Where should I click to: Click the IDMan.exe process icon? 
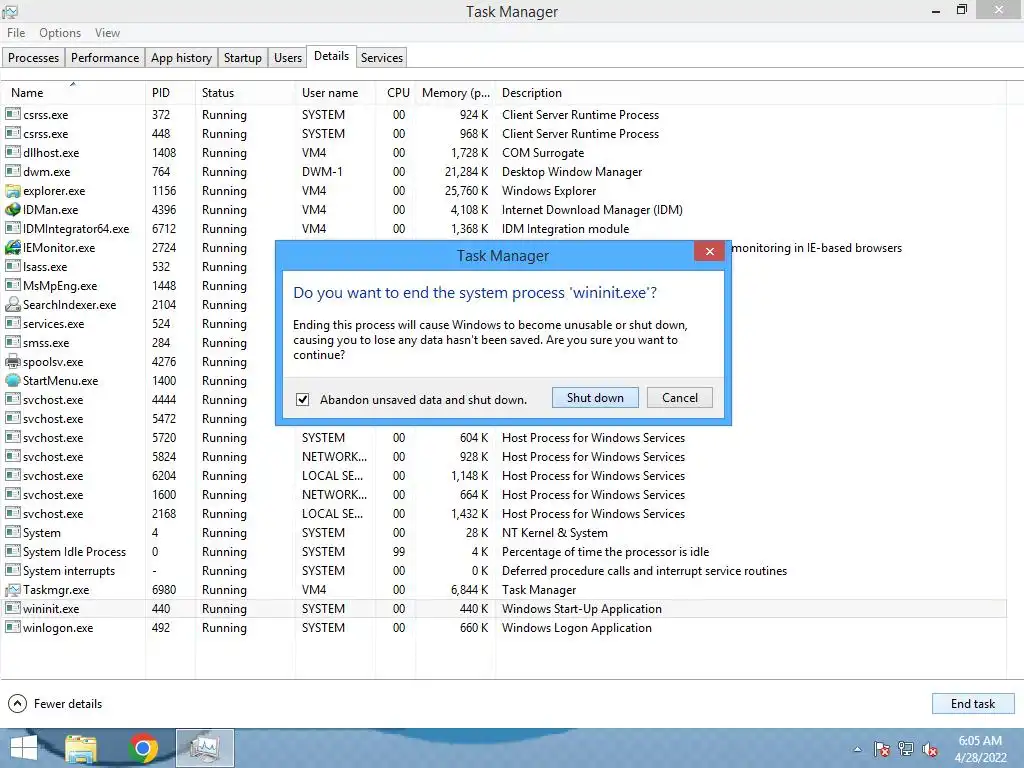[12, 210]
